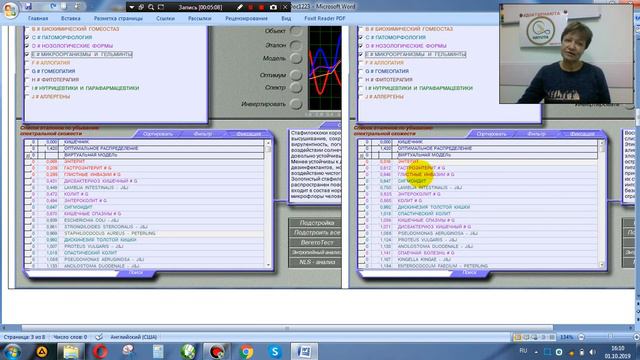Click the proofing check icon in status bar
Image resolution: width=640 pixels, height=360 pixels.
99,337
